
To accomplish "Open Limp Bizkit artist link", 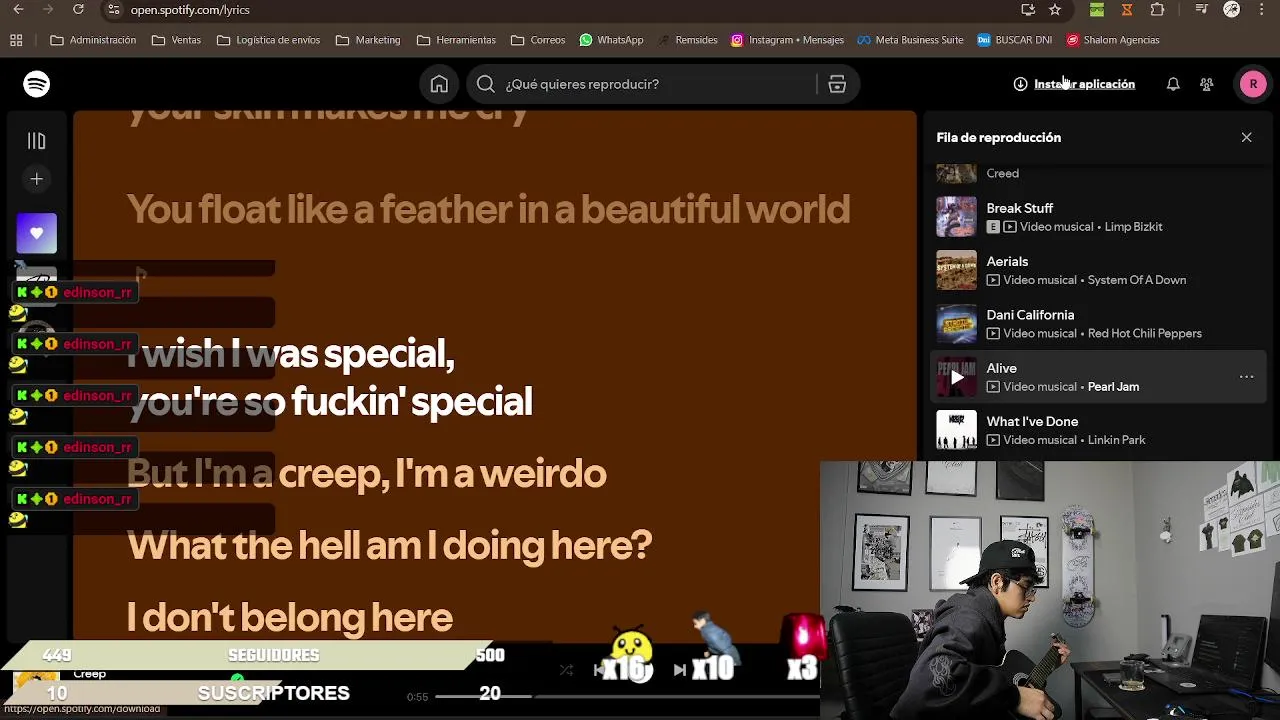I will [1133, 227].
